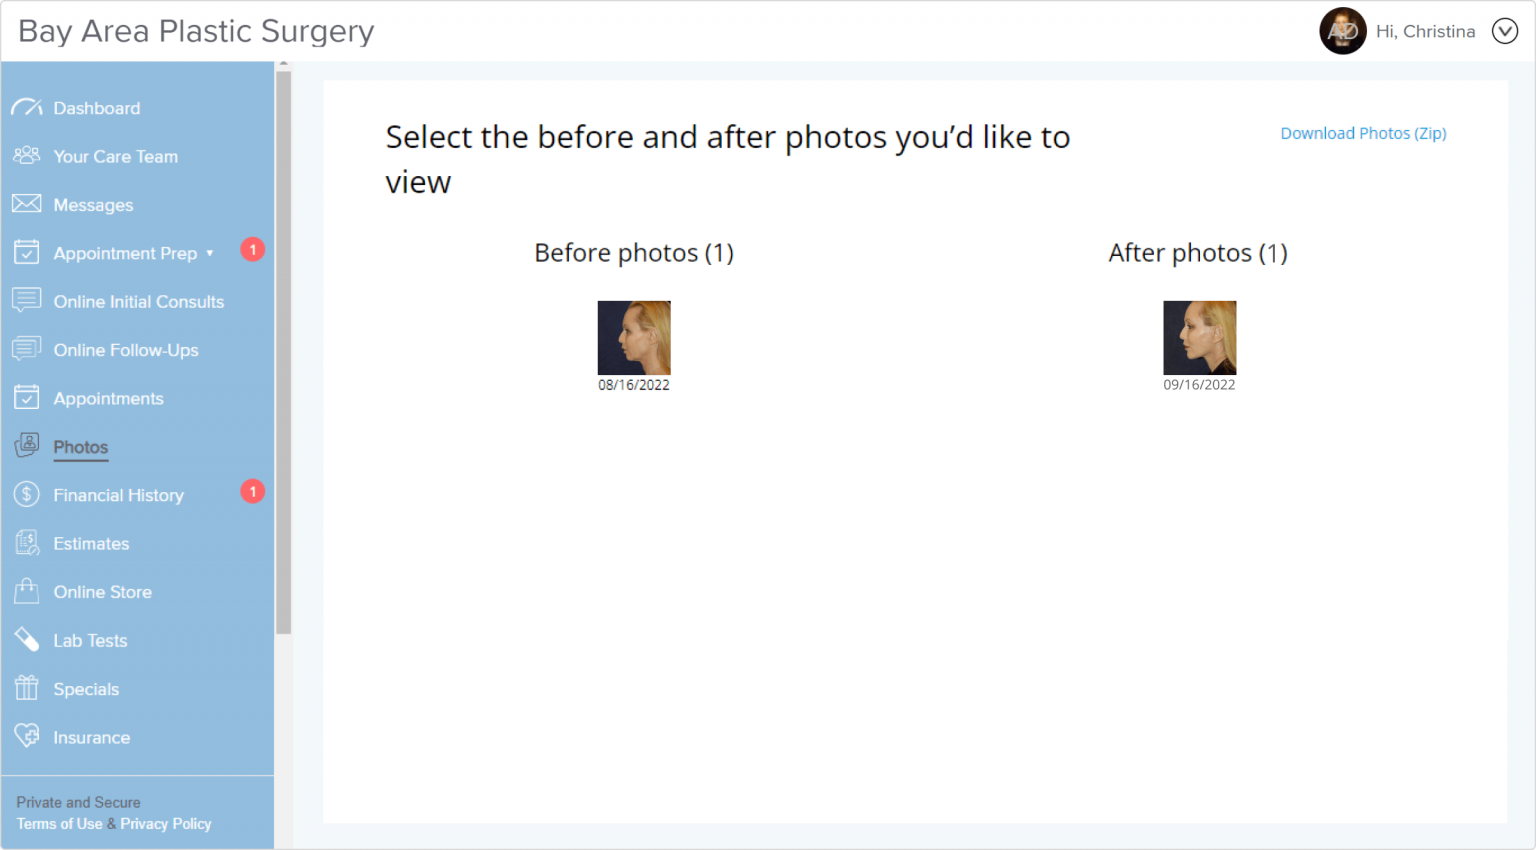Screen dimensions: 1536x850
Task: Open the user account dropdown chevron
Action: (1504, 32)
